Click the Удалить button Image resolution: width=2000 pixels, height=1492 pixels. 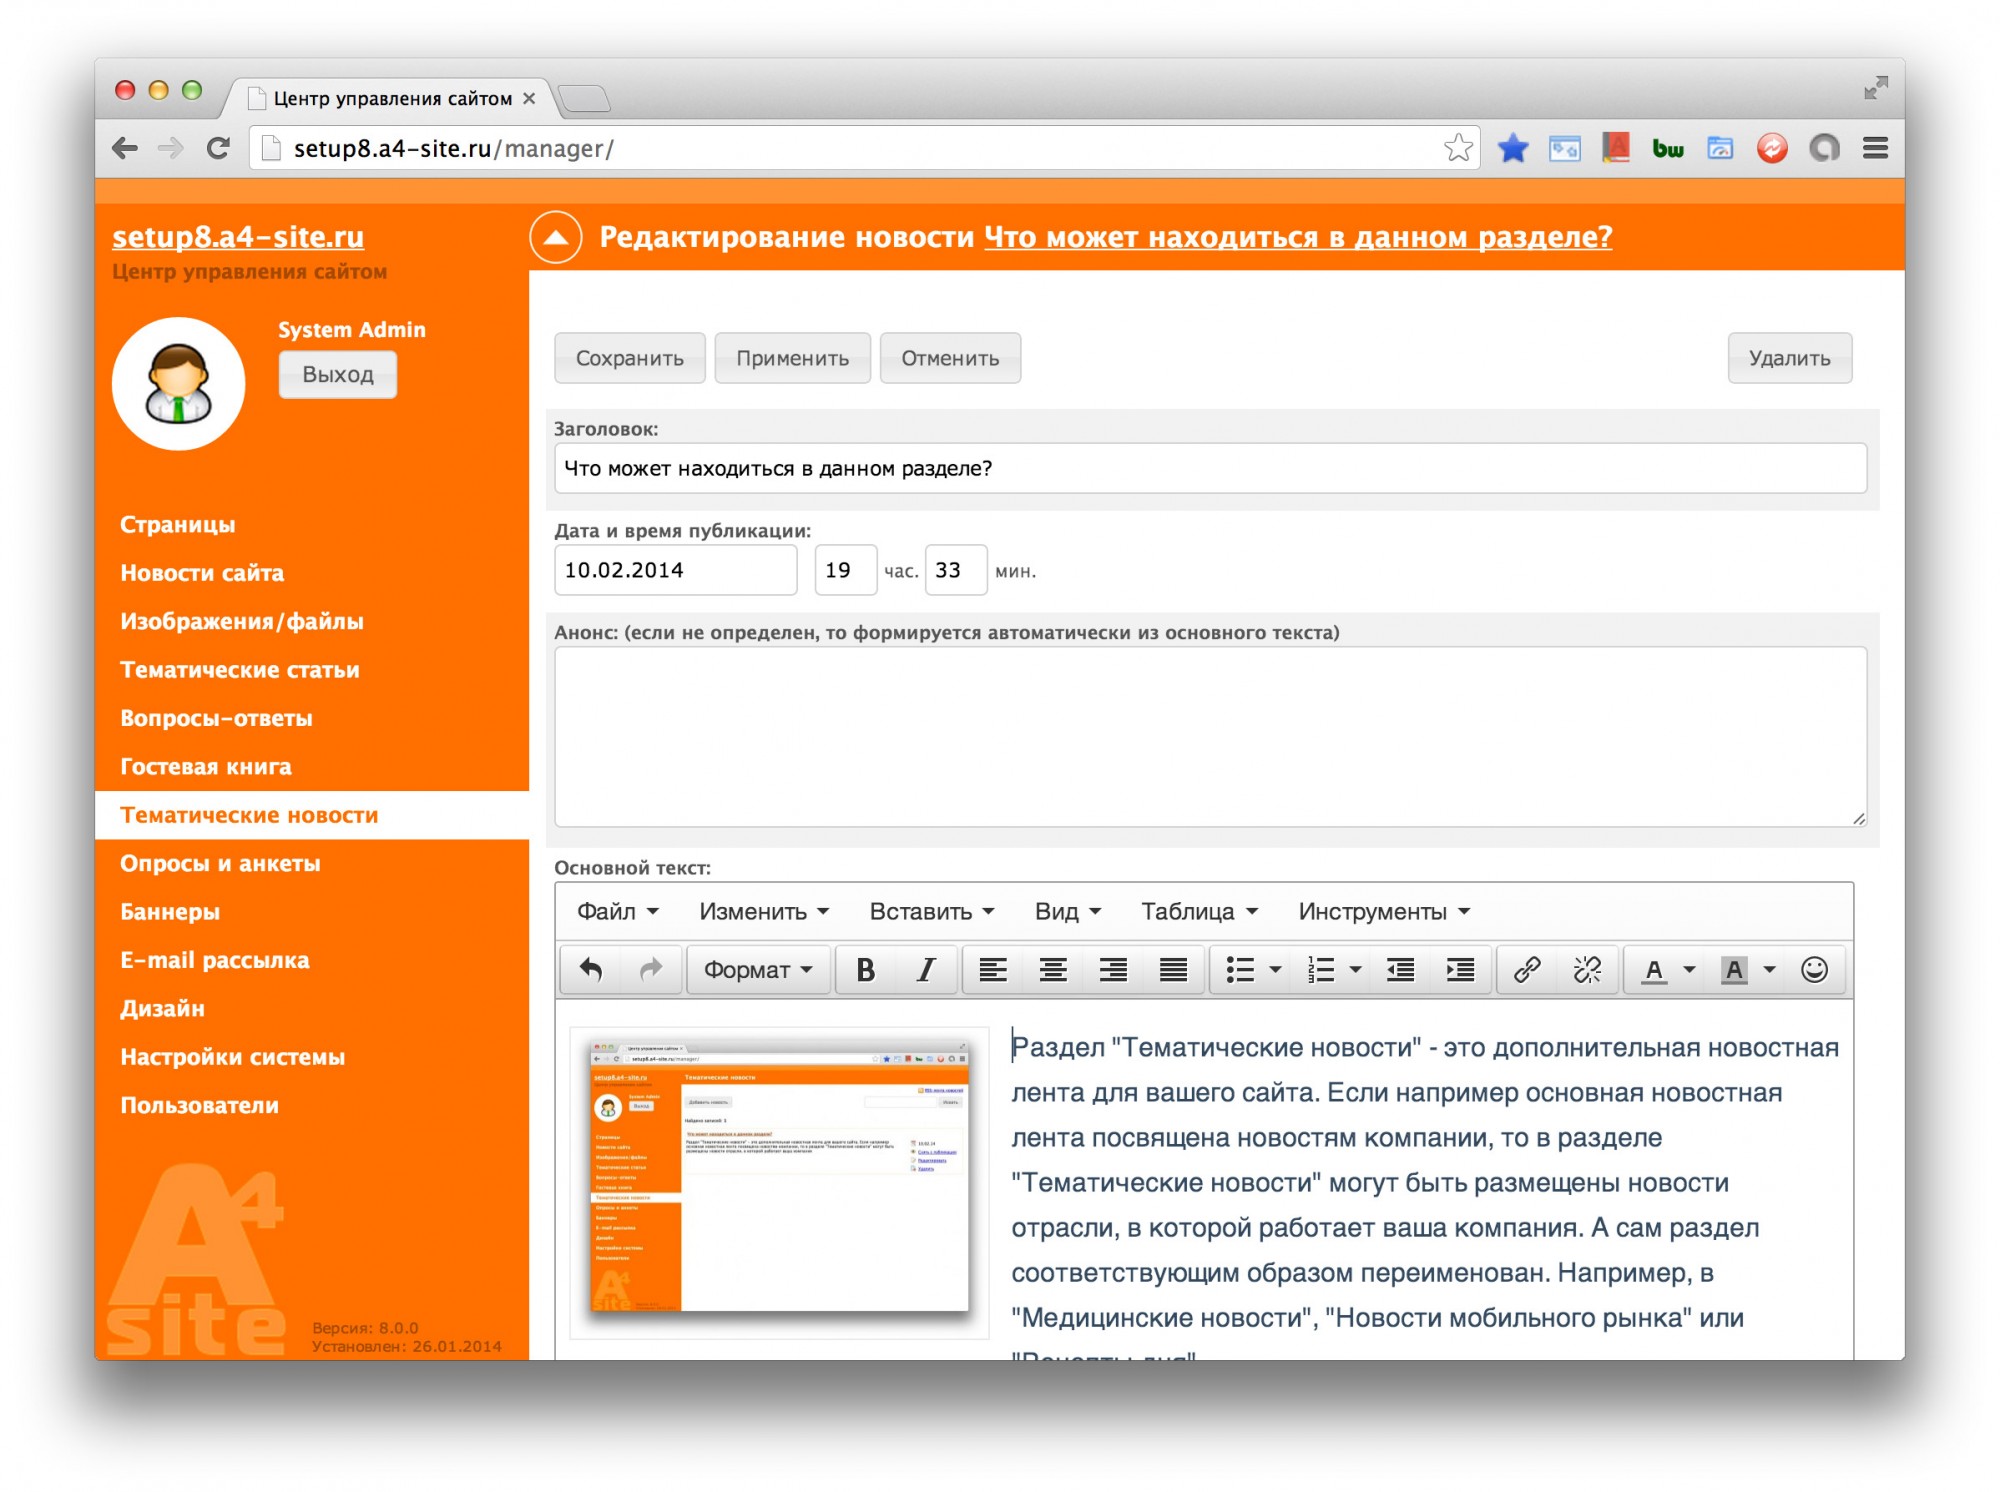click(x=1788, y=358)
